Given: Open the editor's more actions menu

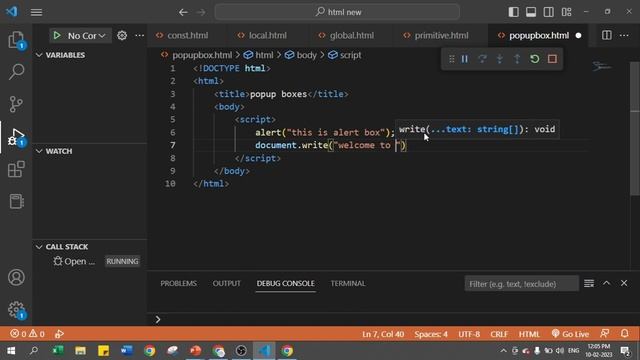Looking at the screenshot, I should click(x=624, y=36).
